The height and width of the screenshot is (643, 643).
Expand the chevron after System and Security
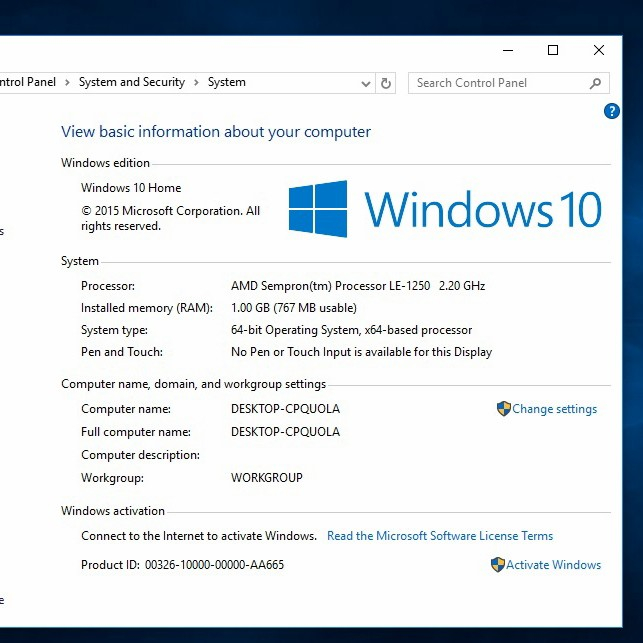pos(196,83)
